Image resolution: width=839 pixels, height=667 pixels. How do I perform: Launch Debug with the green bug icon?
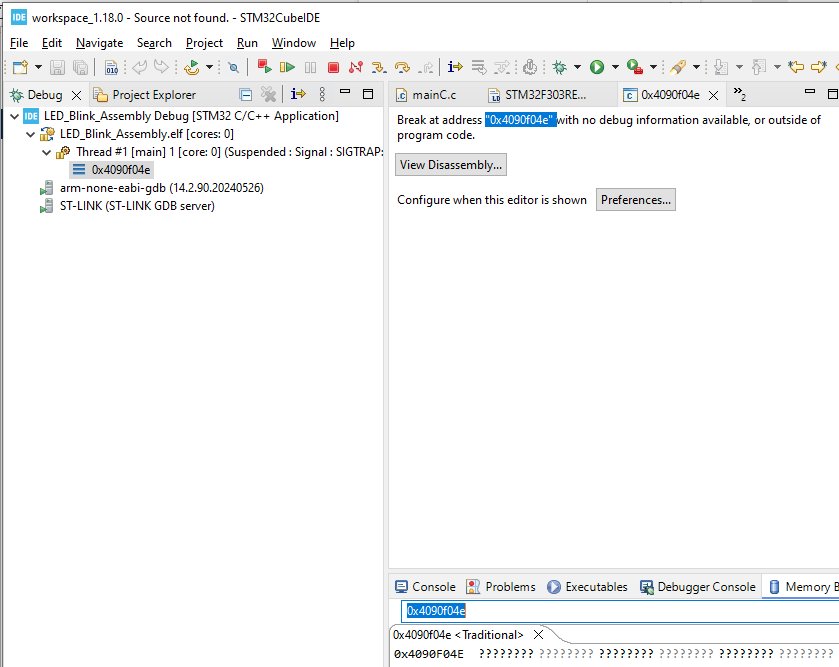[x=560, y=67]
